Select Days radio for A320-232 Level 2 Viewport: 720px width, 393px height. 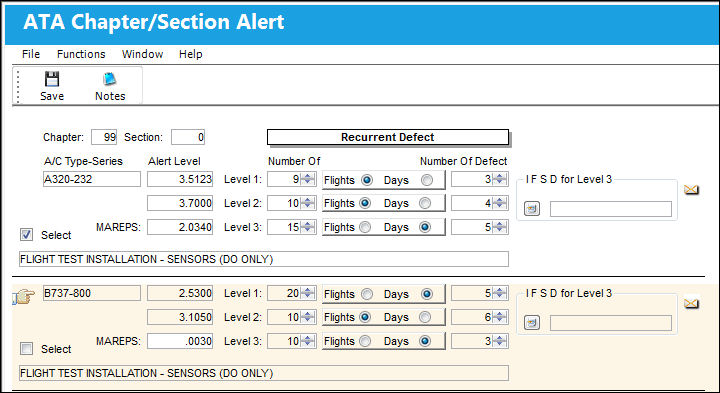(425, 203)
